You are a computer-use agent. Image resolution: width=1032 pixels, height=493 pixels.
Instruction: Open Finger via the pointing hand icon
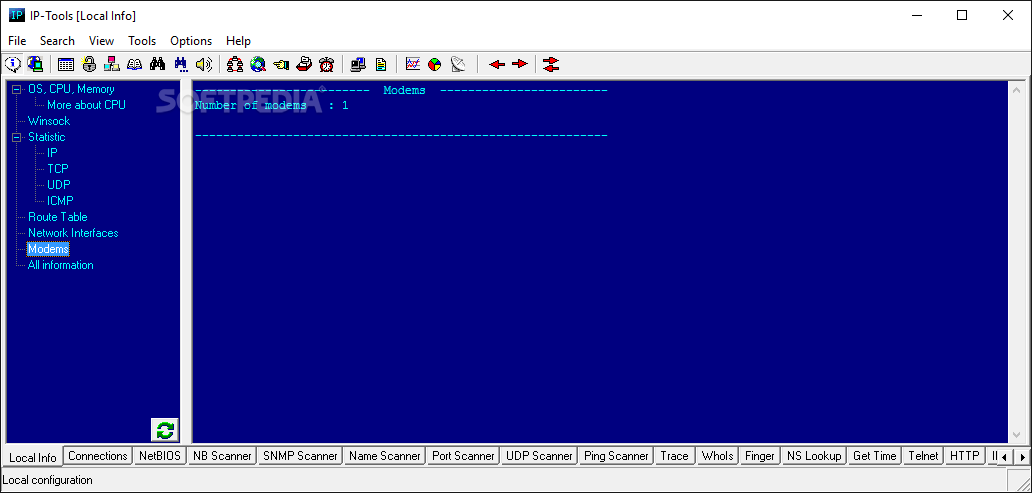(281, 64)
